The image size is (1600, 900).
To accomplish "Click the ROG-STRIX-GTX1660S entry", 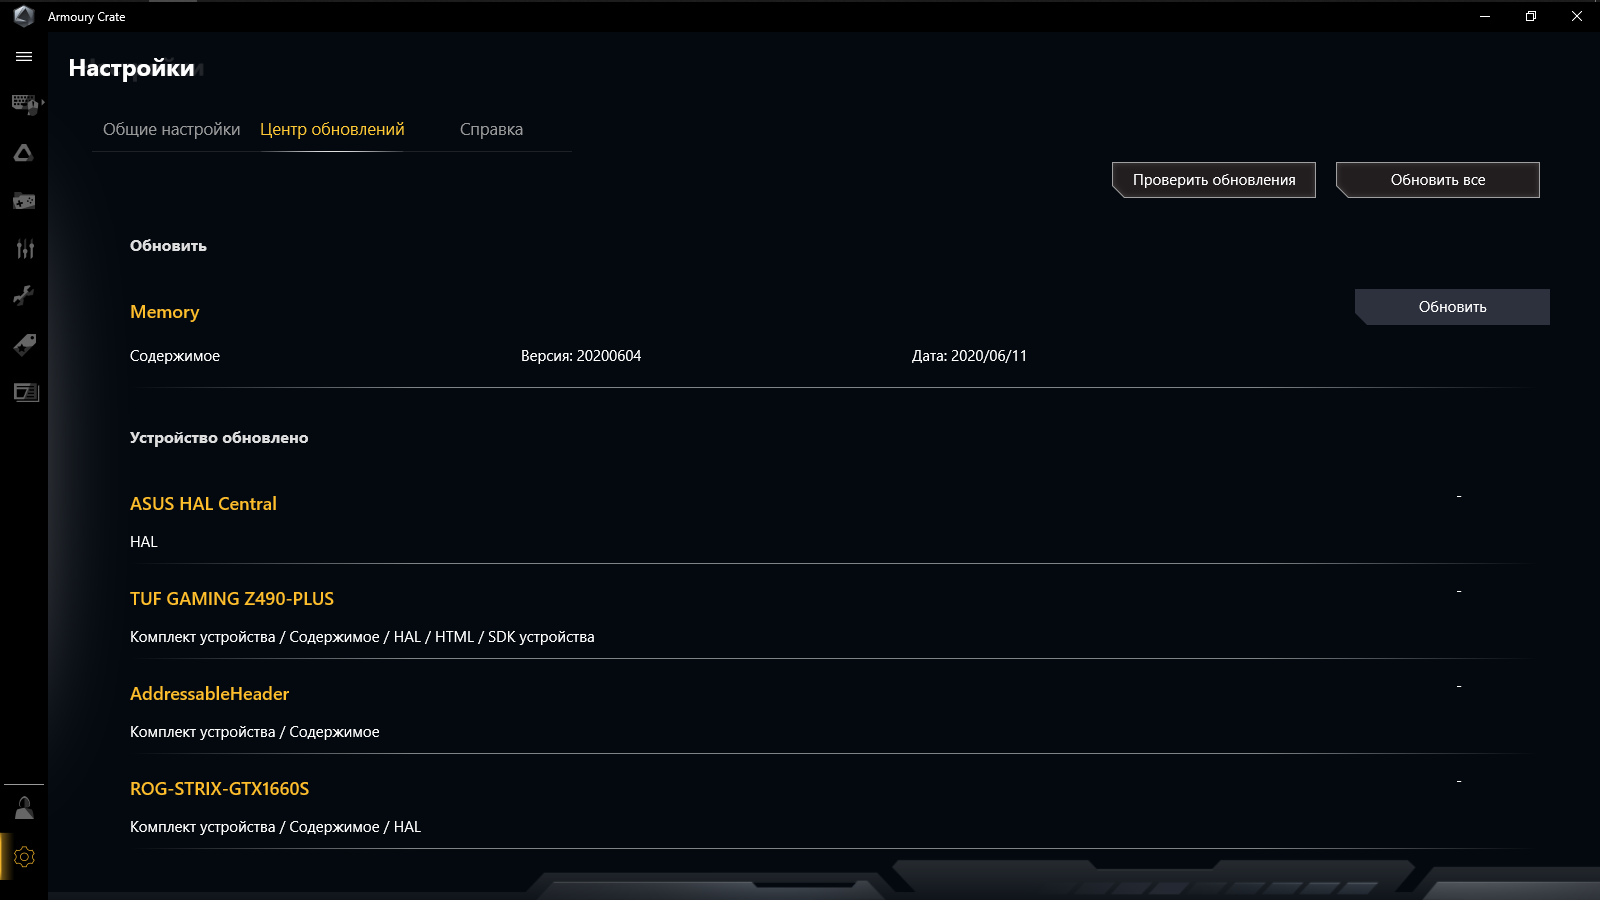I will point(220,789).
